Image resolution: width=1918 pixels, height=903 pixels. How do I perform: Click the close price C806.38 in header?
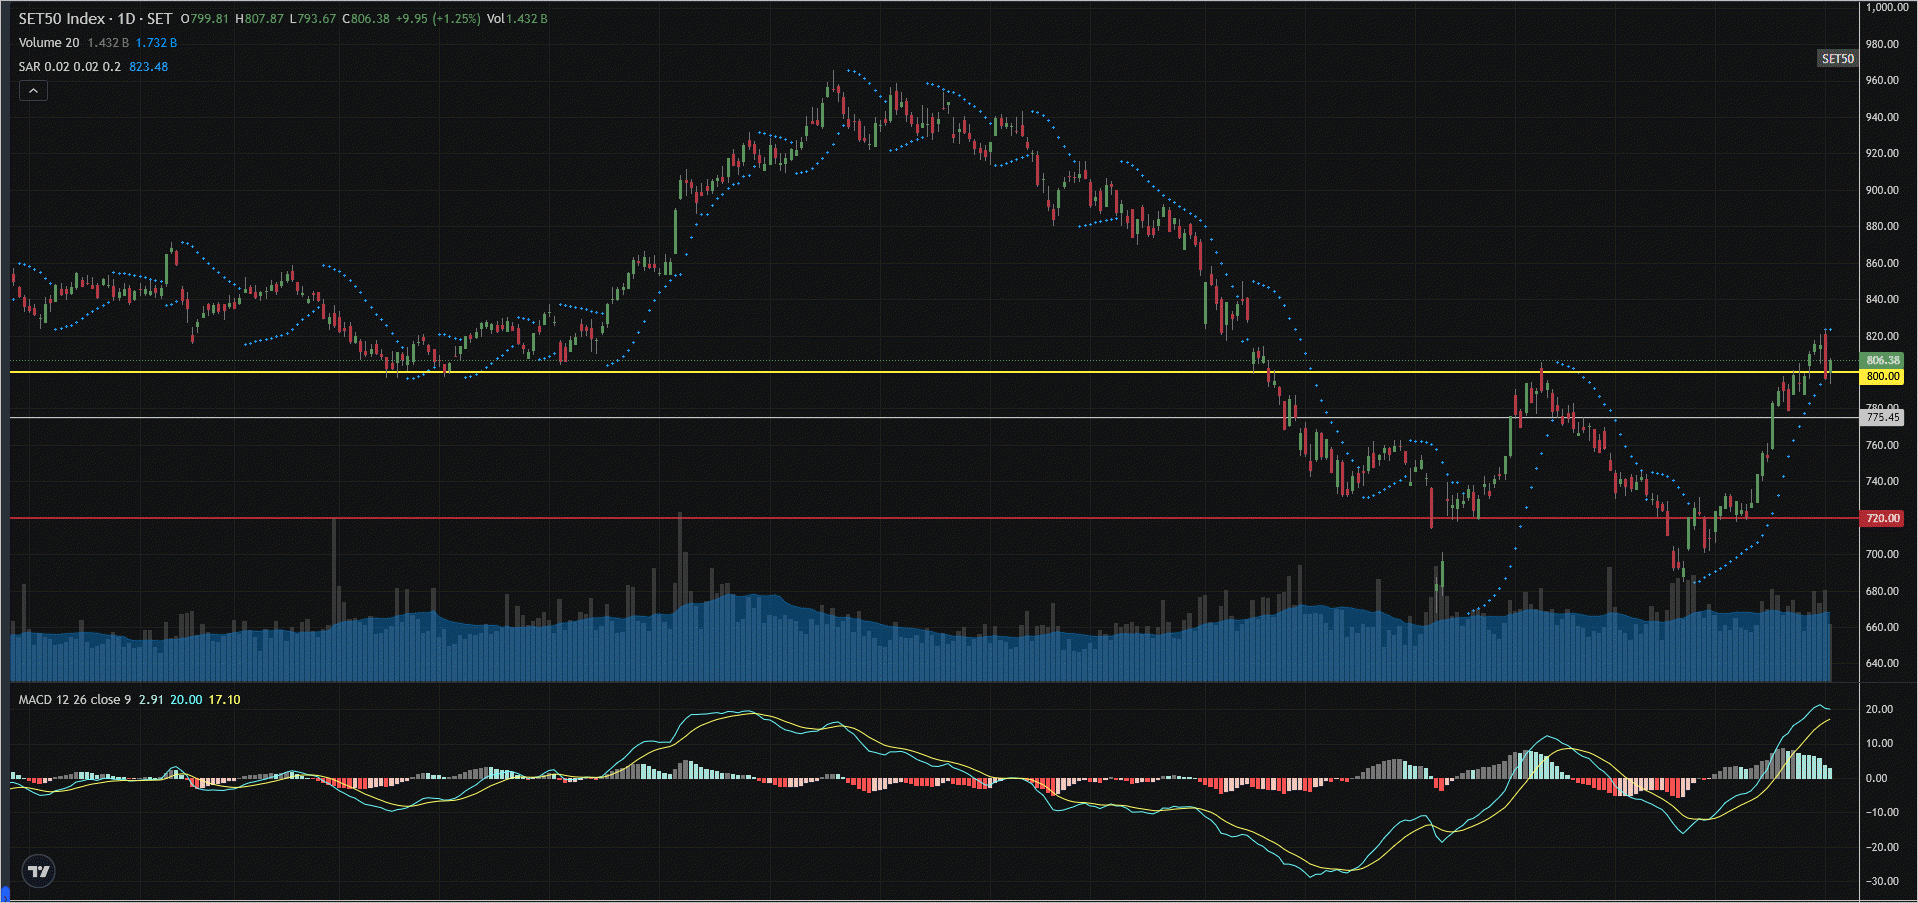(366, 19)
